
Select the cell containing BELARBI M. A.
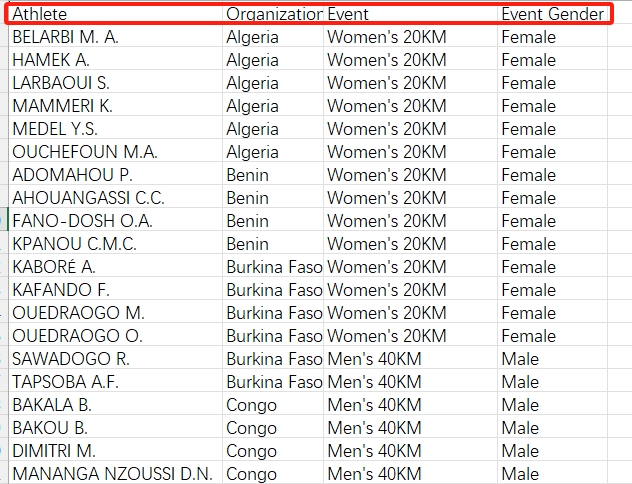pos(115,37)
